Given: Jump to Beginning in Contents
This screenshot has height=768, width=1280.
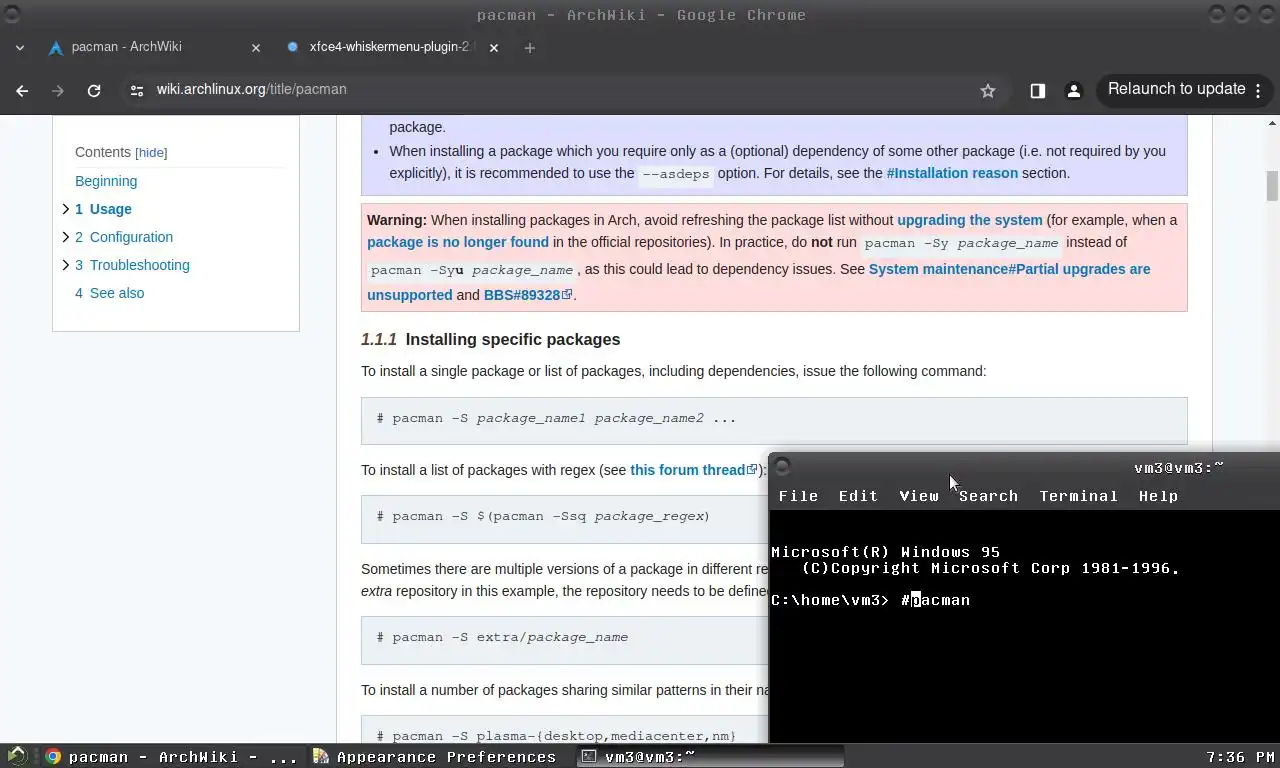Looking at the screenshot, I should tap(106, 181).
